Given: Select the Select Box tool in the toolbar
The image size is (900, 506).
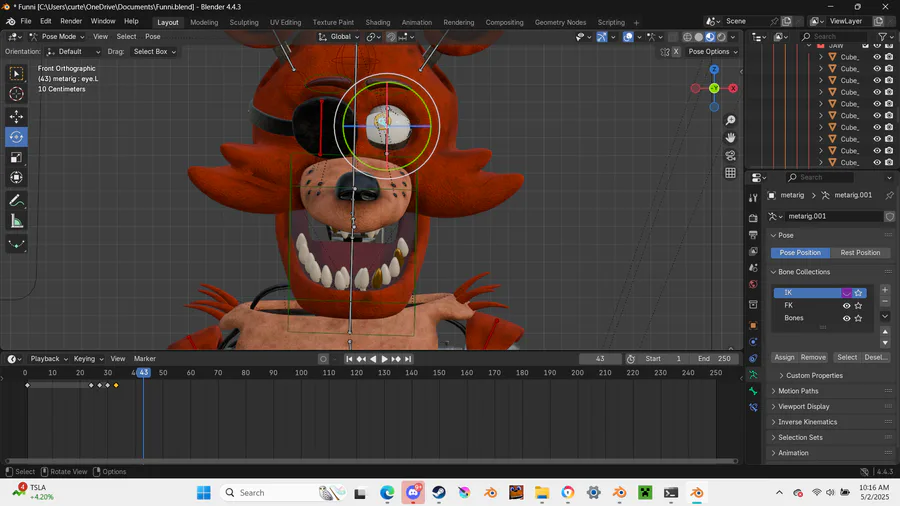Looking at the screenshot, I should tap(16, 73).
